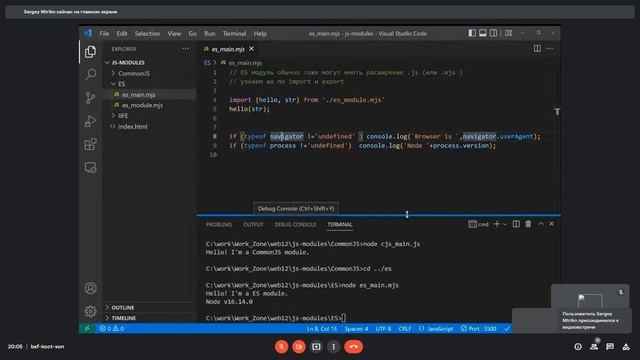Expand the CommonJS folder
Viewport: 640px width, 360px height.
coord(134,73)
